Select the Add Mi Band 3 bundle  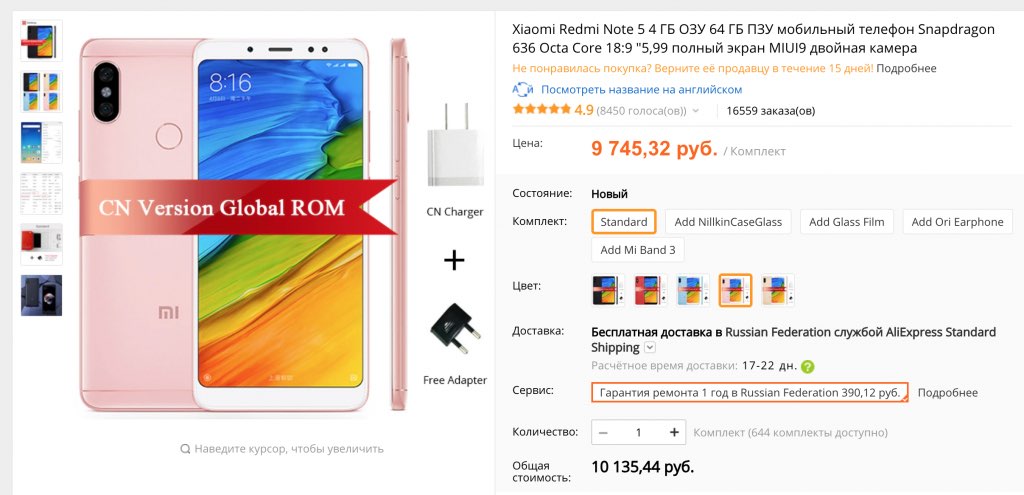(x=637, y=250)
